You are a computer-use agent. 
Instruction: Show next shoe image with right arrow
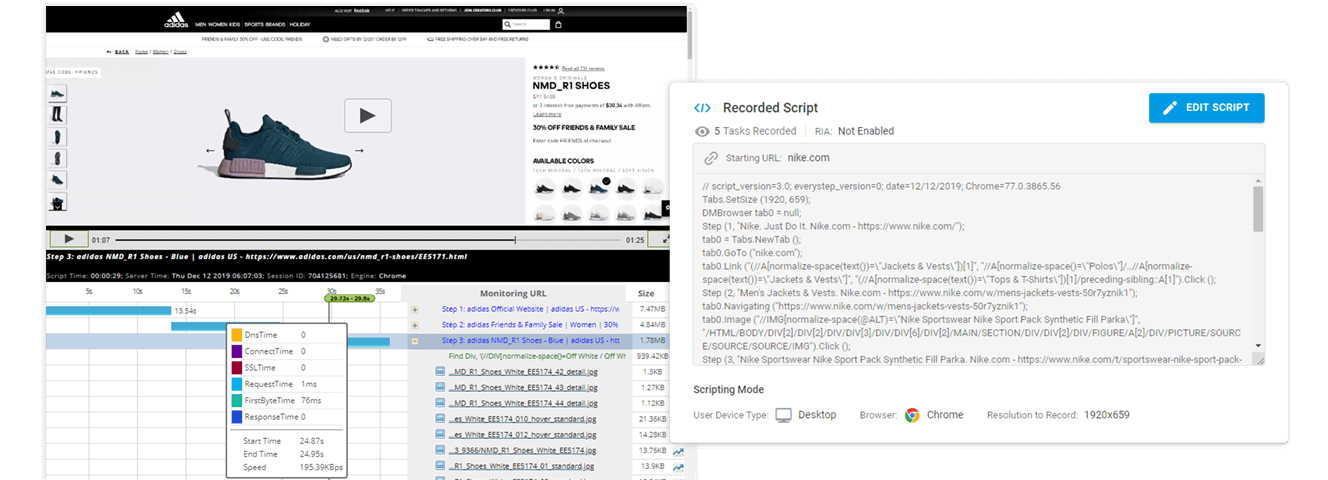click(359, 151)
